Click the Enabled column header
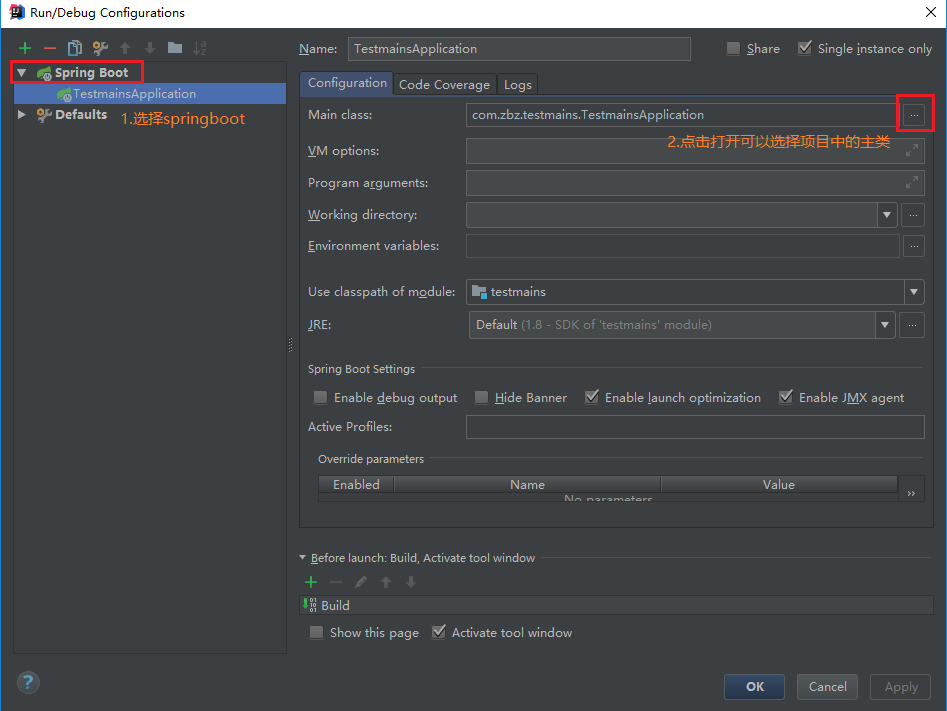This screenshot has height=711, width=947. pyautogui.click(x=356, y=484)
